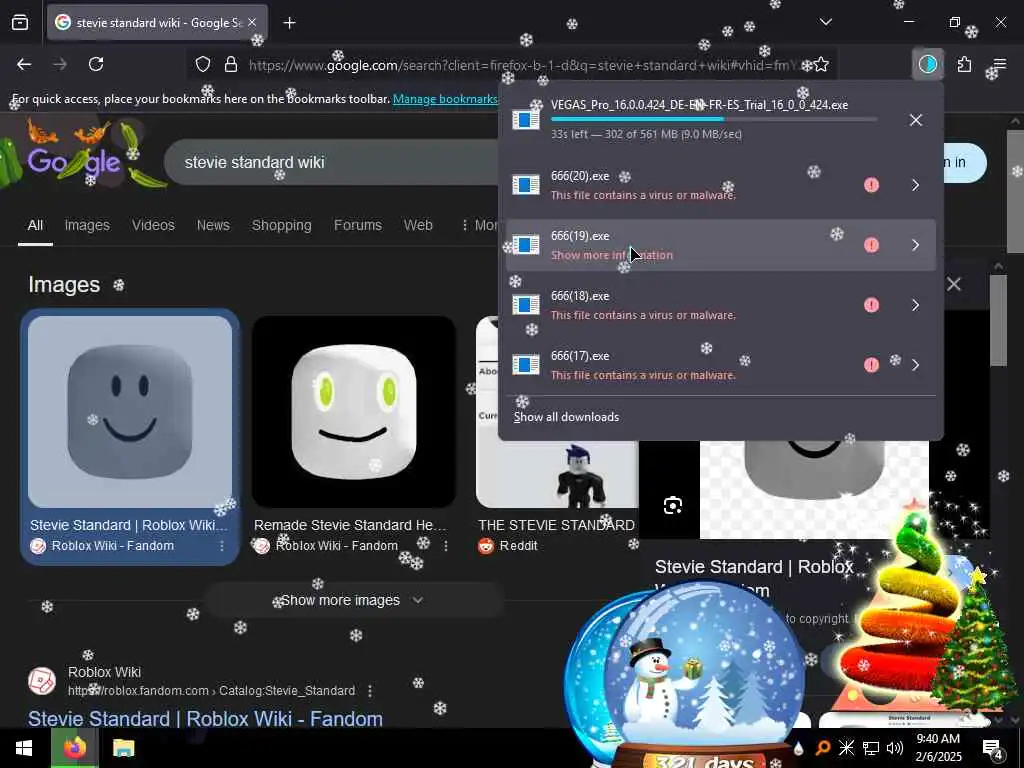Open a new tab with the plus button

(290, 23)
